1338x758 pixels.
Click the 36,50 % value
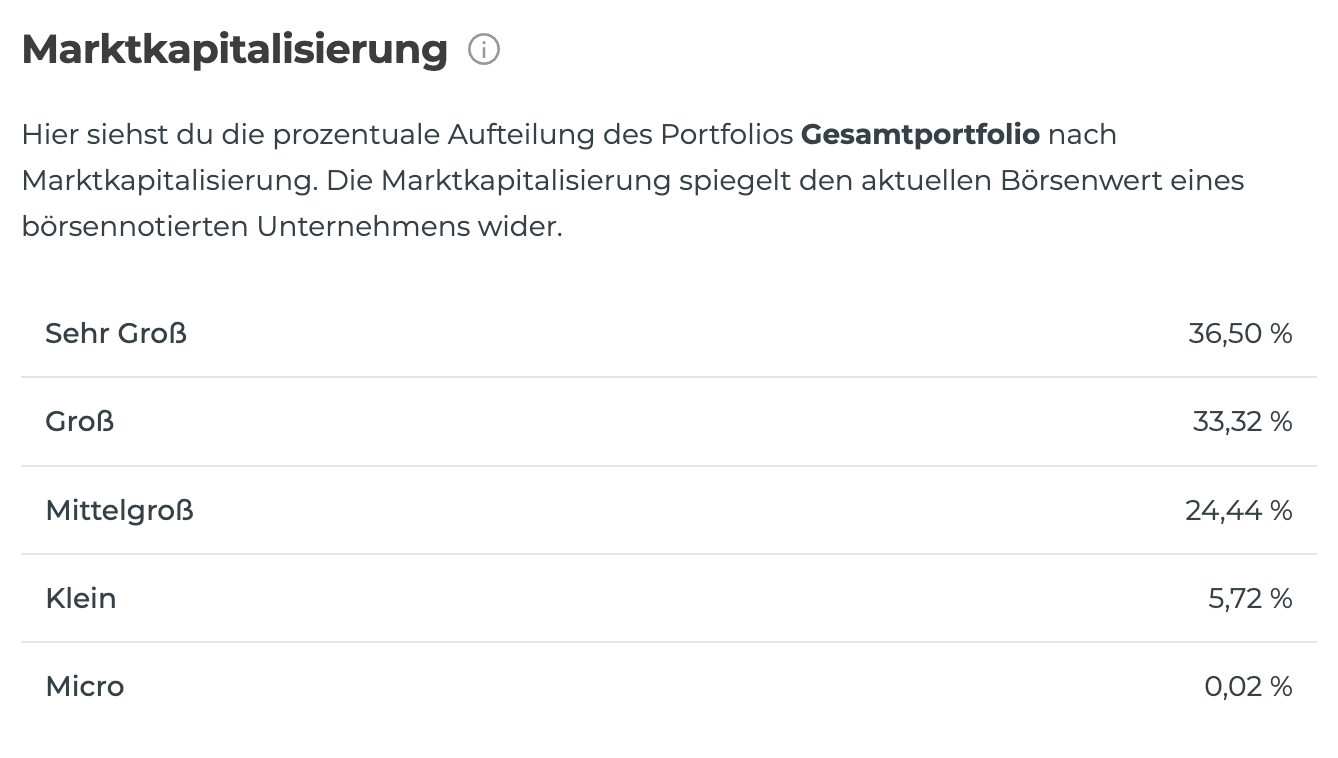click(x=1240, y=333)
